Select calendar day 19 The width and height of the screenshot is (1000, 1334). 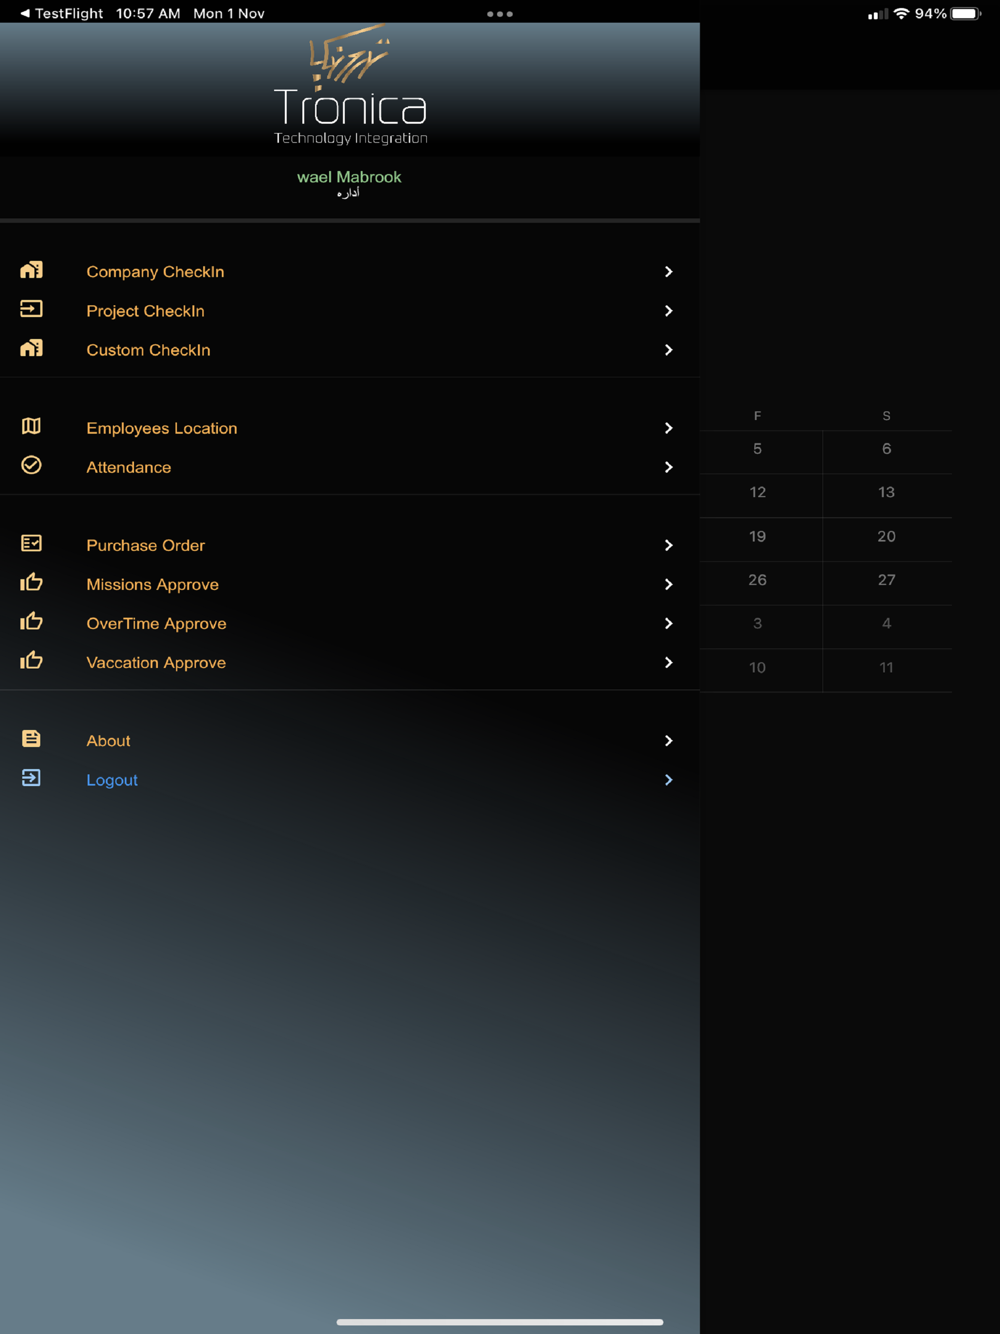(x=758, y=536)
